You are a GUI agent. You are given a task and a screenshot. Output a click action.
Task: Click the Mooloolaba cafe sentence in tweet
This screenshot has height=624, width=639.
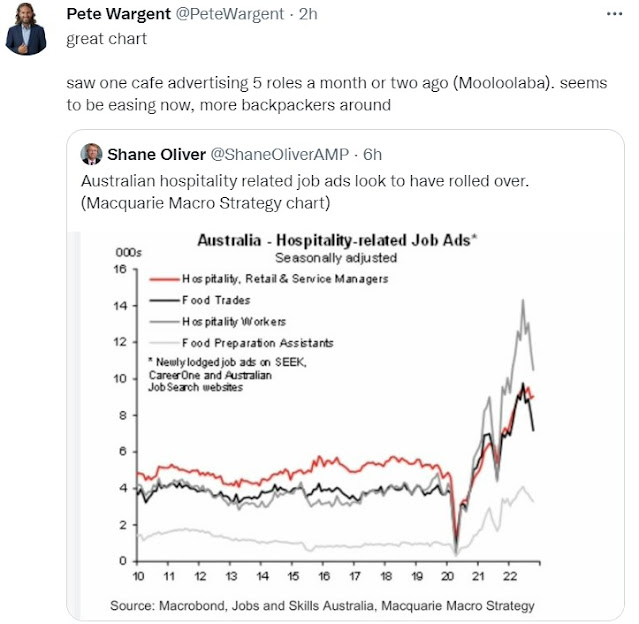(x=337, y=94)
